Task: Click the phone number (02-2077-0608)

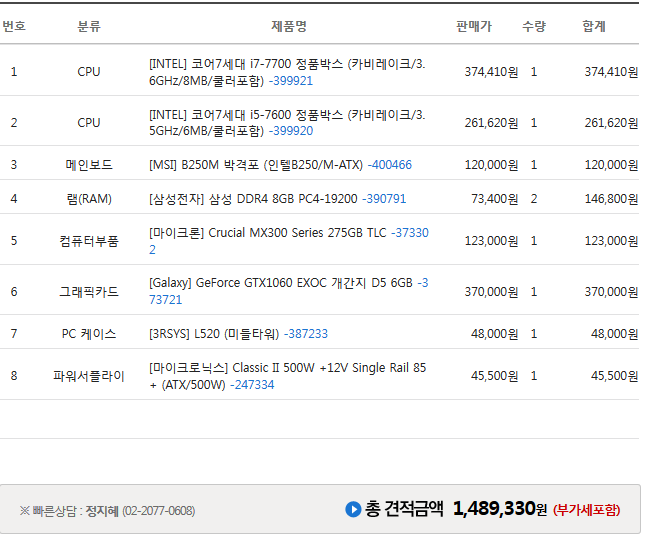Action: [159, 511]
